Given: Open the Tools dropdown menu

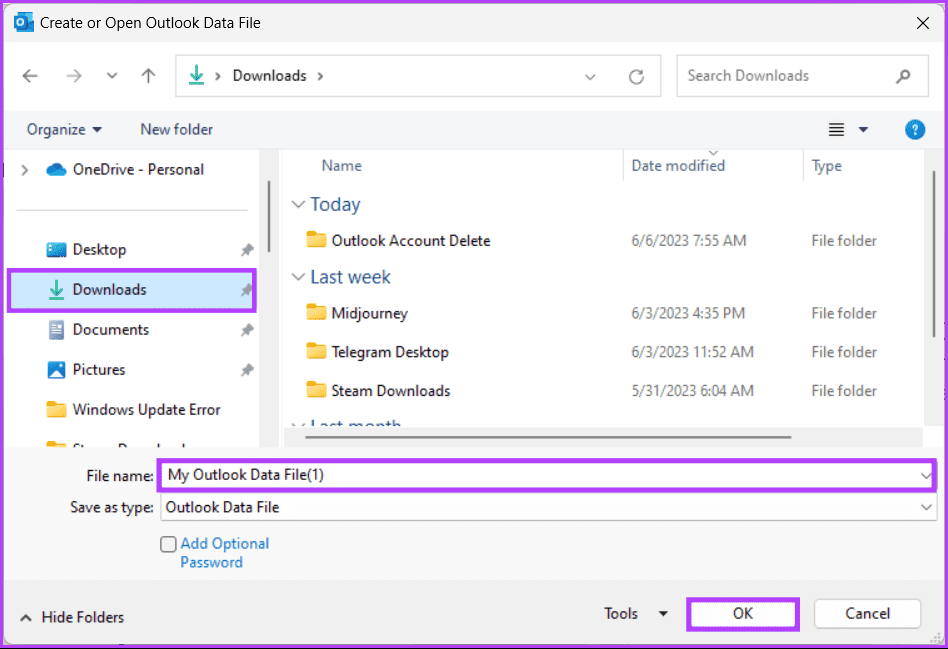Looking at the screenshot, I should click(635, 614).
